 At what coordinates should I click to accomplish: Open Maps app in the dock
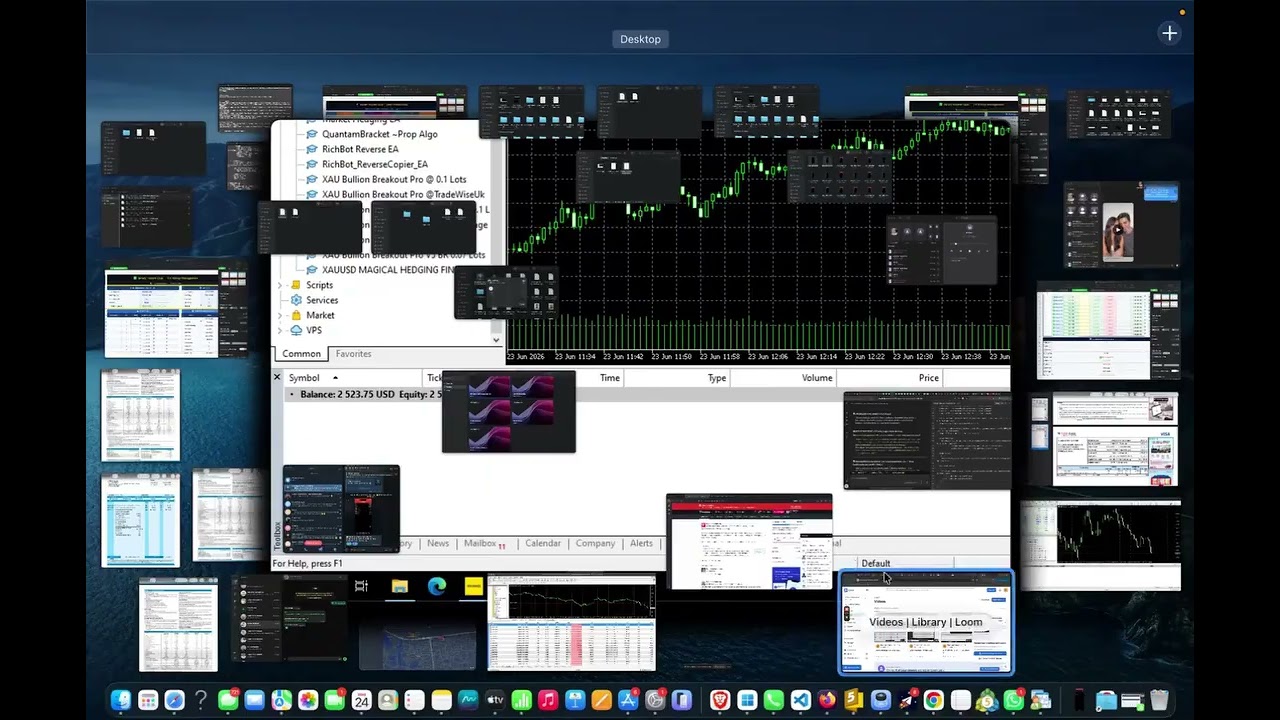[281, 701]
